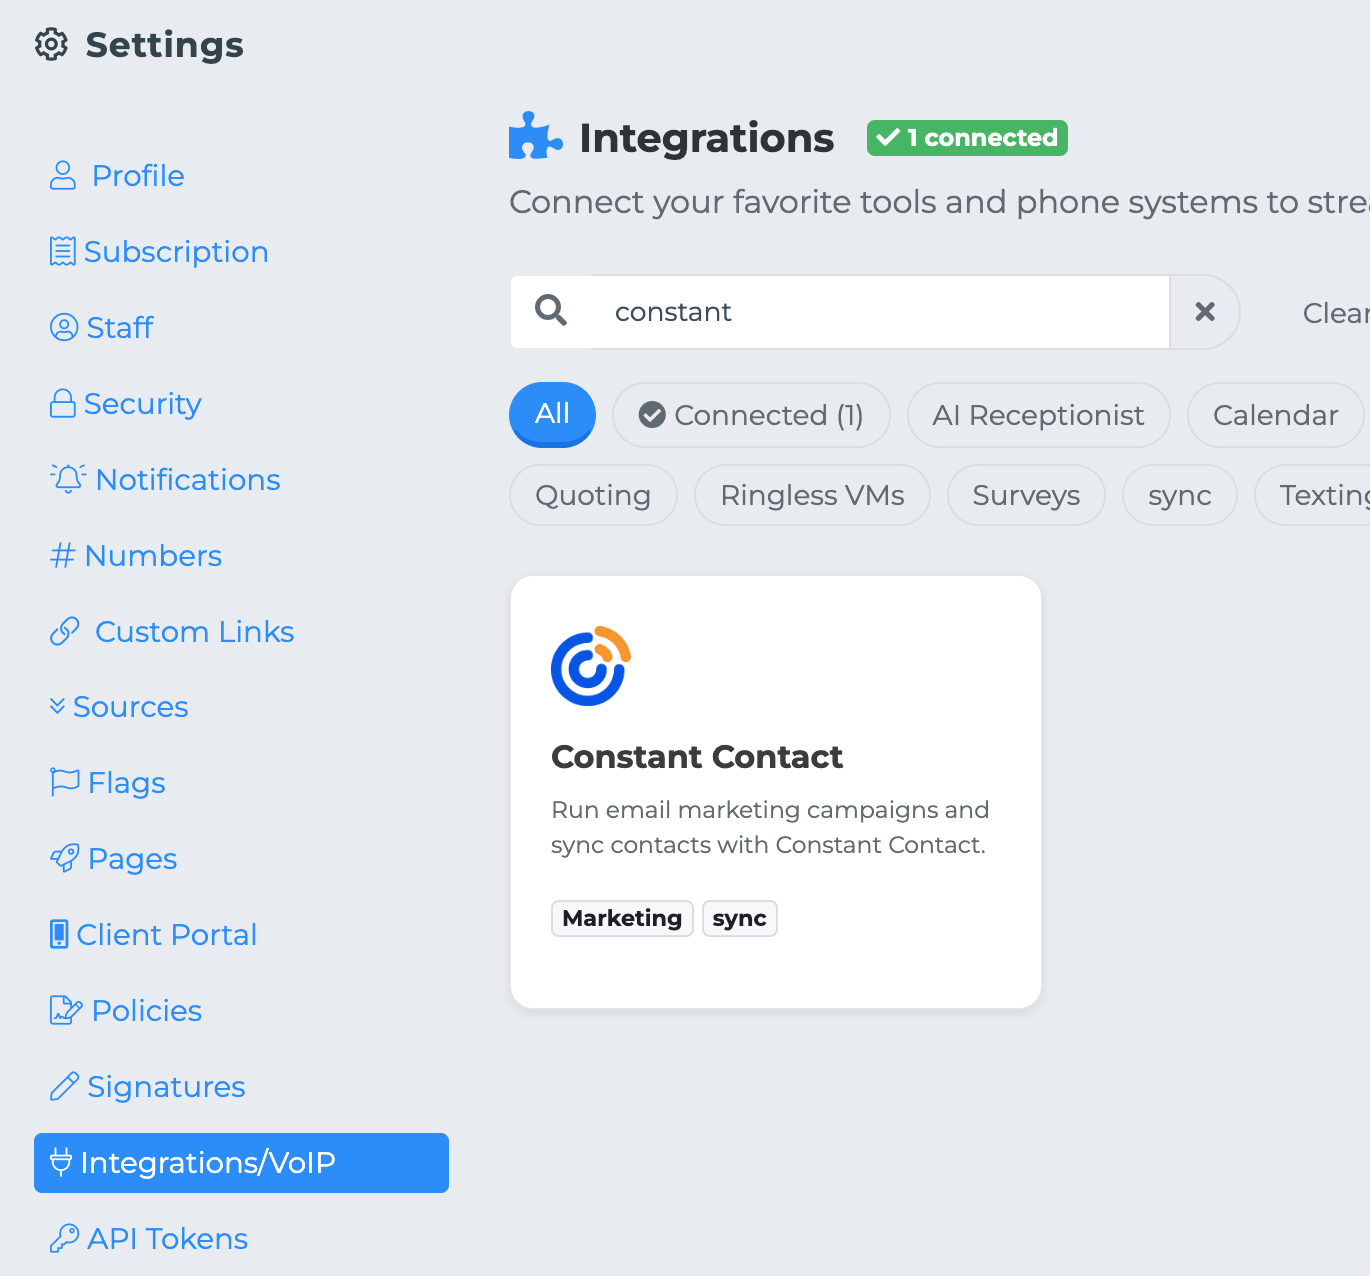
Task: Click the Notifications bell icon
Action: pyautogui.click(x=68, y=479)
